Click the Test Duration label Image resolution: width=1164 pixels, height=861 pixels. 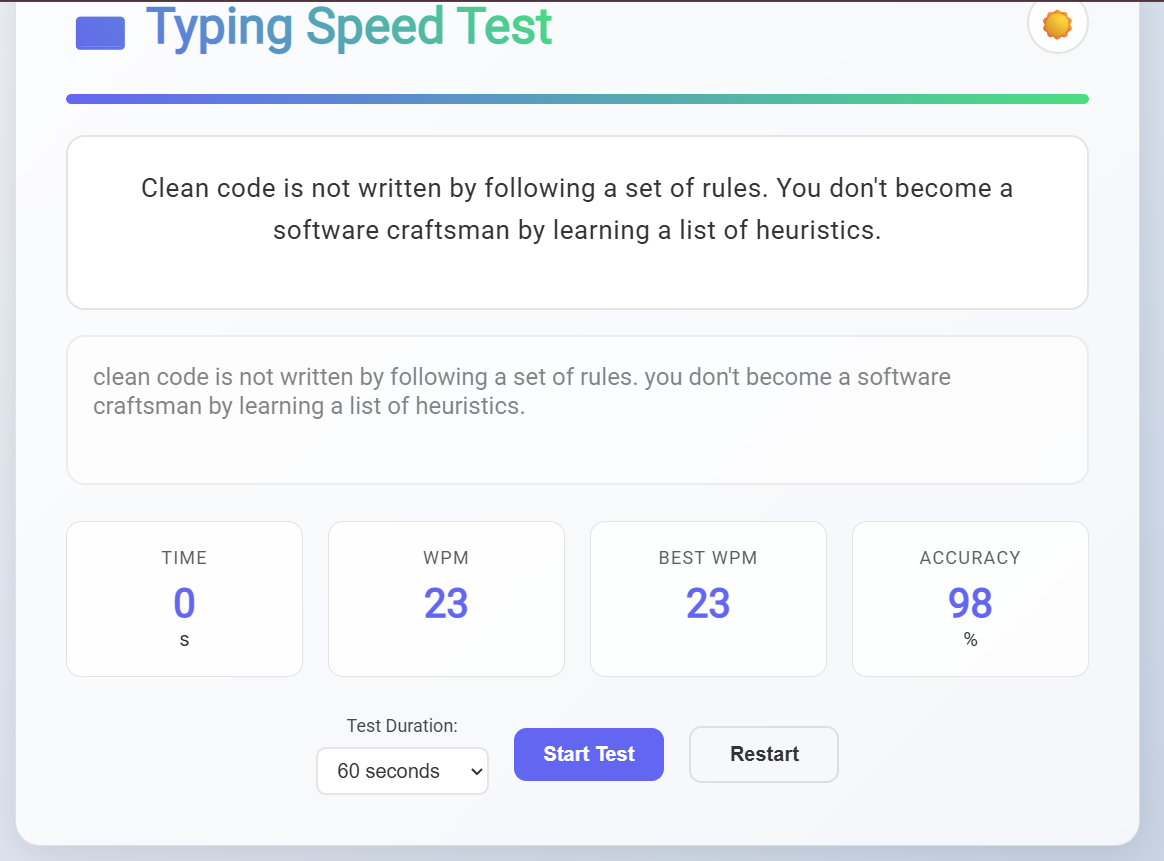pyautogui.click(x=402, y=726)
